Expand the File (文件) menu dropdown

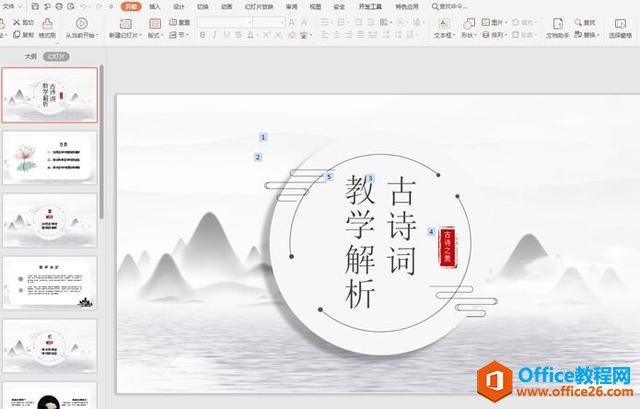coord(22,6)
